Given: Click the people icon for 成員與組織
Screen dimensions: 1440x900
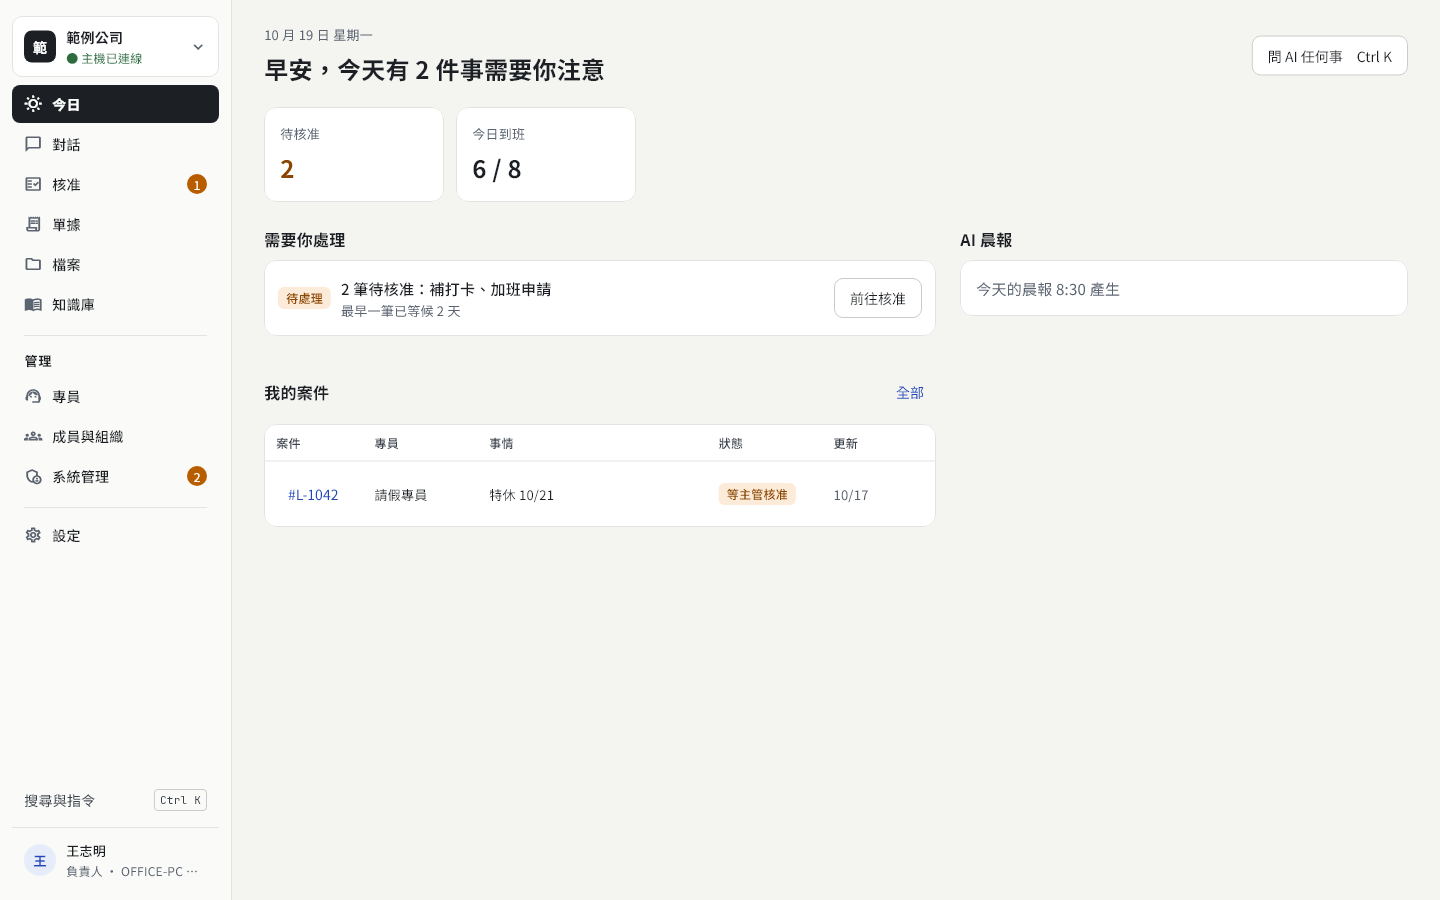Looking at the screenshot, I should click(x=33, y=436).
